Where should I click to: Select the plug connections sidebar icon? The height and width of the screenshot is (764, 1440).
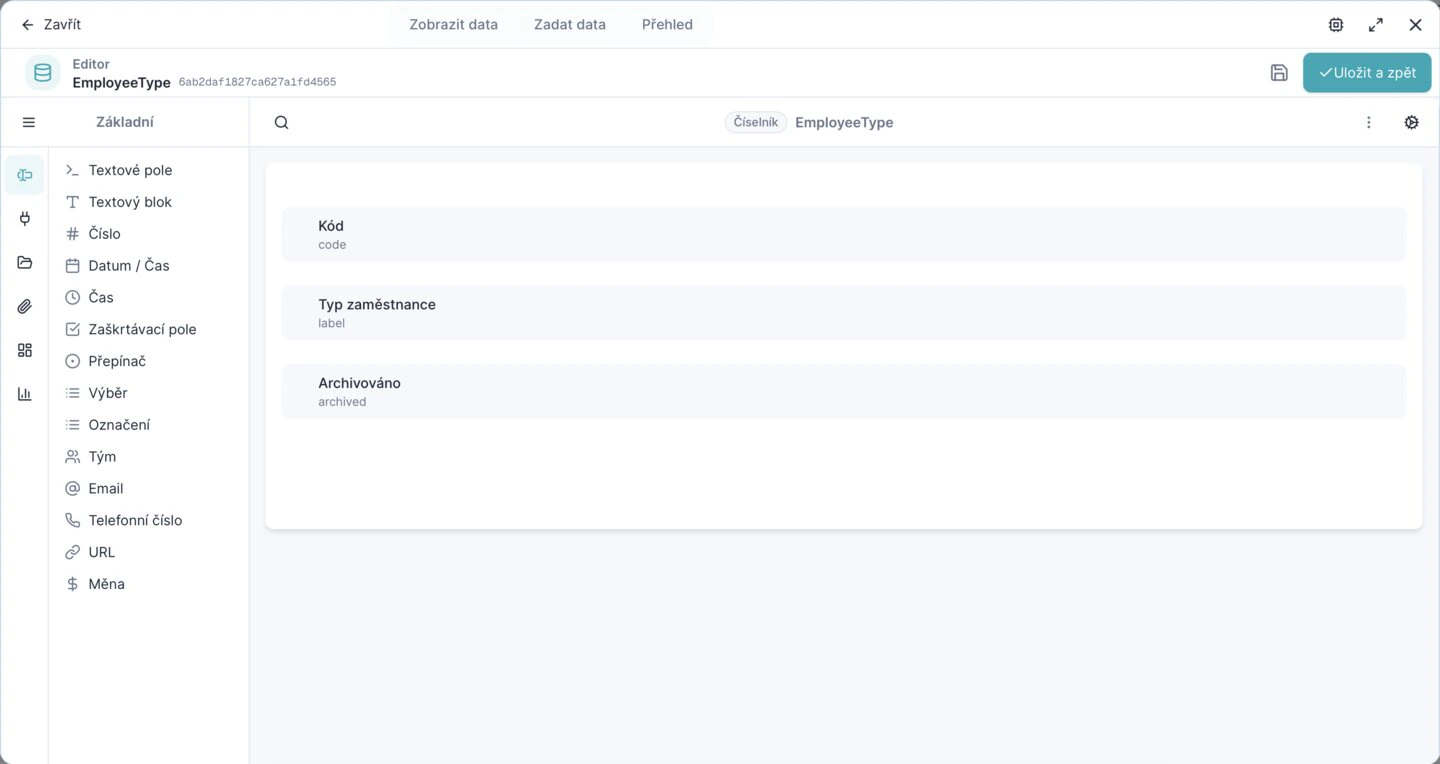pyautogui.click(x=25, y=219)
